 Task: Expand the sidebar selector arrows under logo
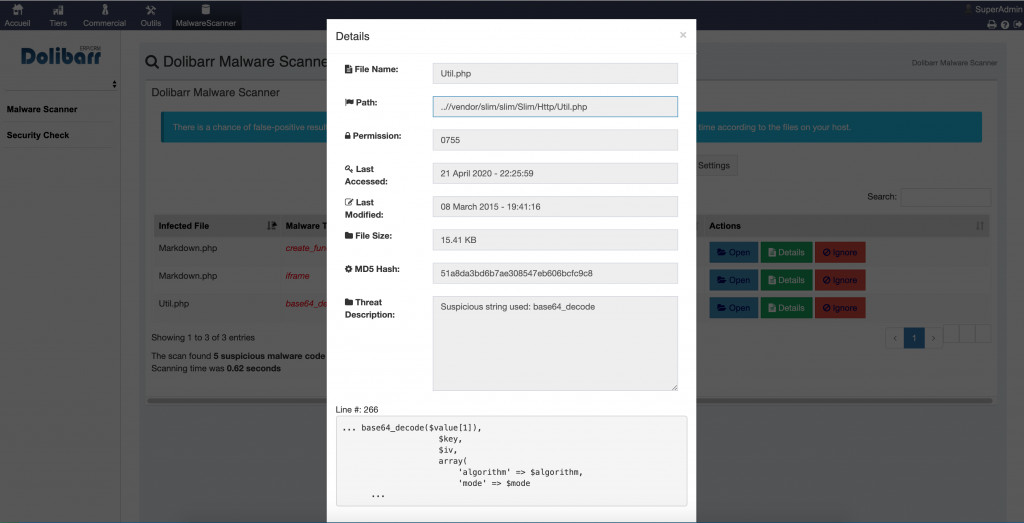coord(114,84)
